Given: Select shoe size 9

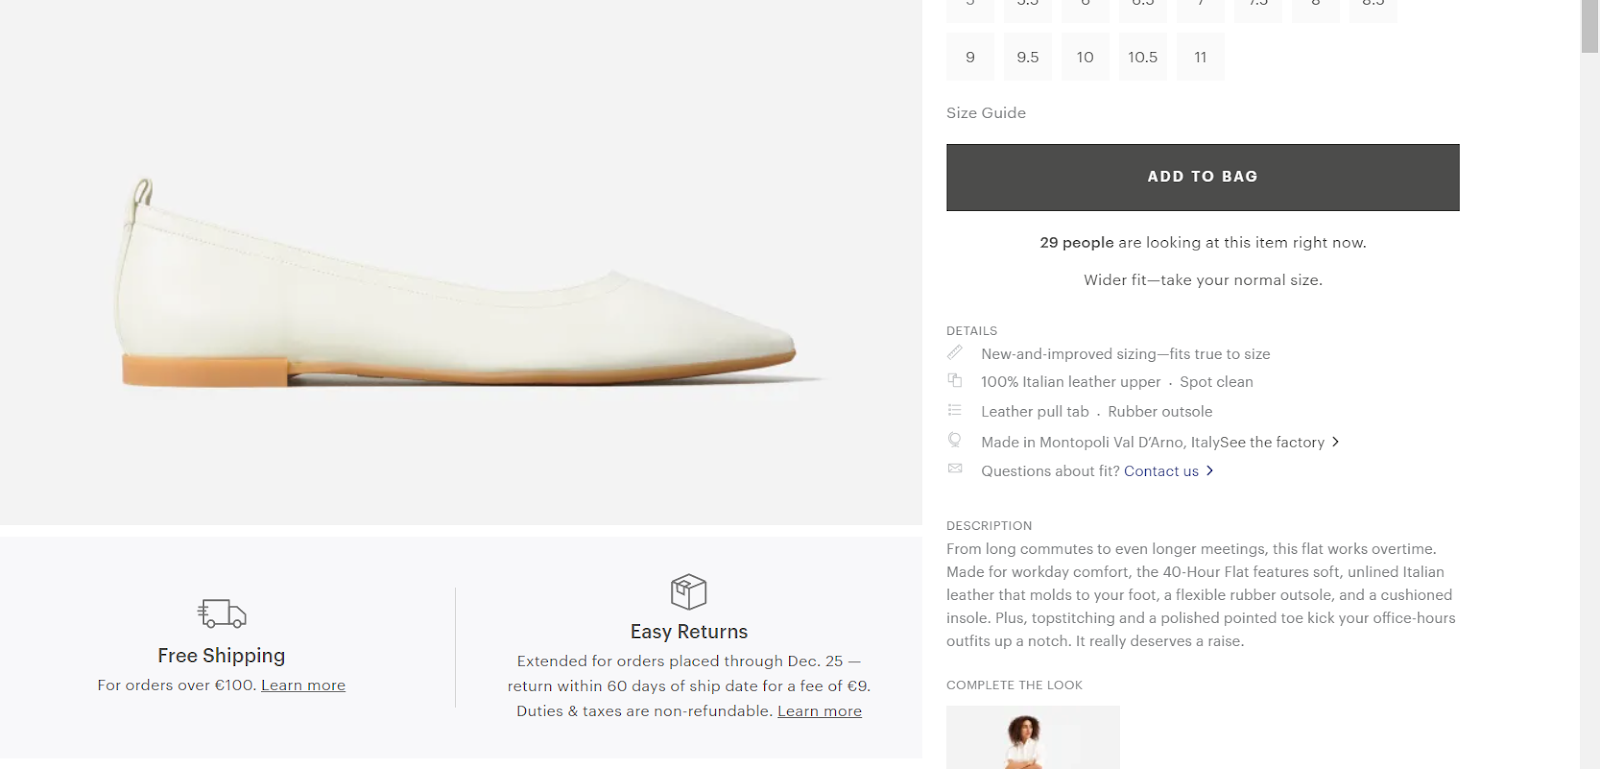Looking at the screenshot, I should pyautogui.click(x=970, y=57).
